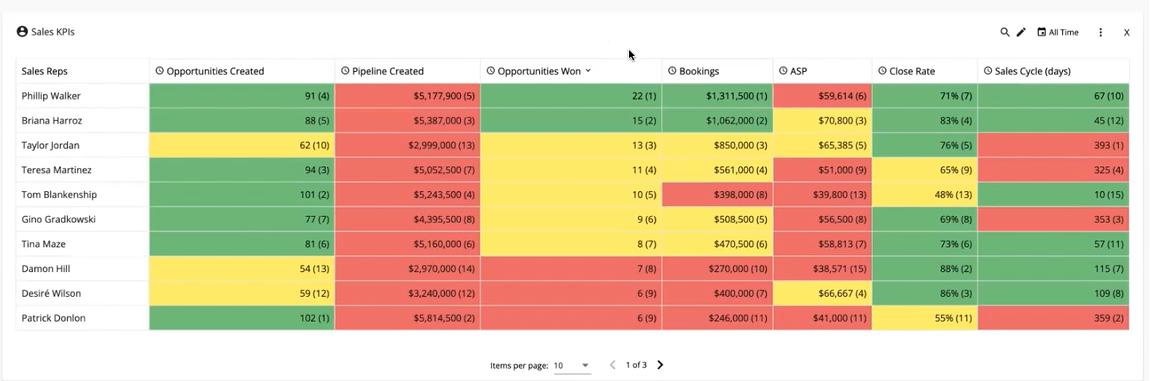
Task: Select Tom Blankenship row name
Action: tap(59, 195)
